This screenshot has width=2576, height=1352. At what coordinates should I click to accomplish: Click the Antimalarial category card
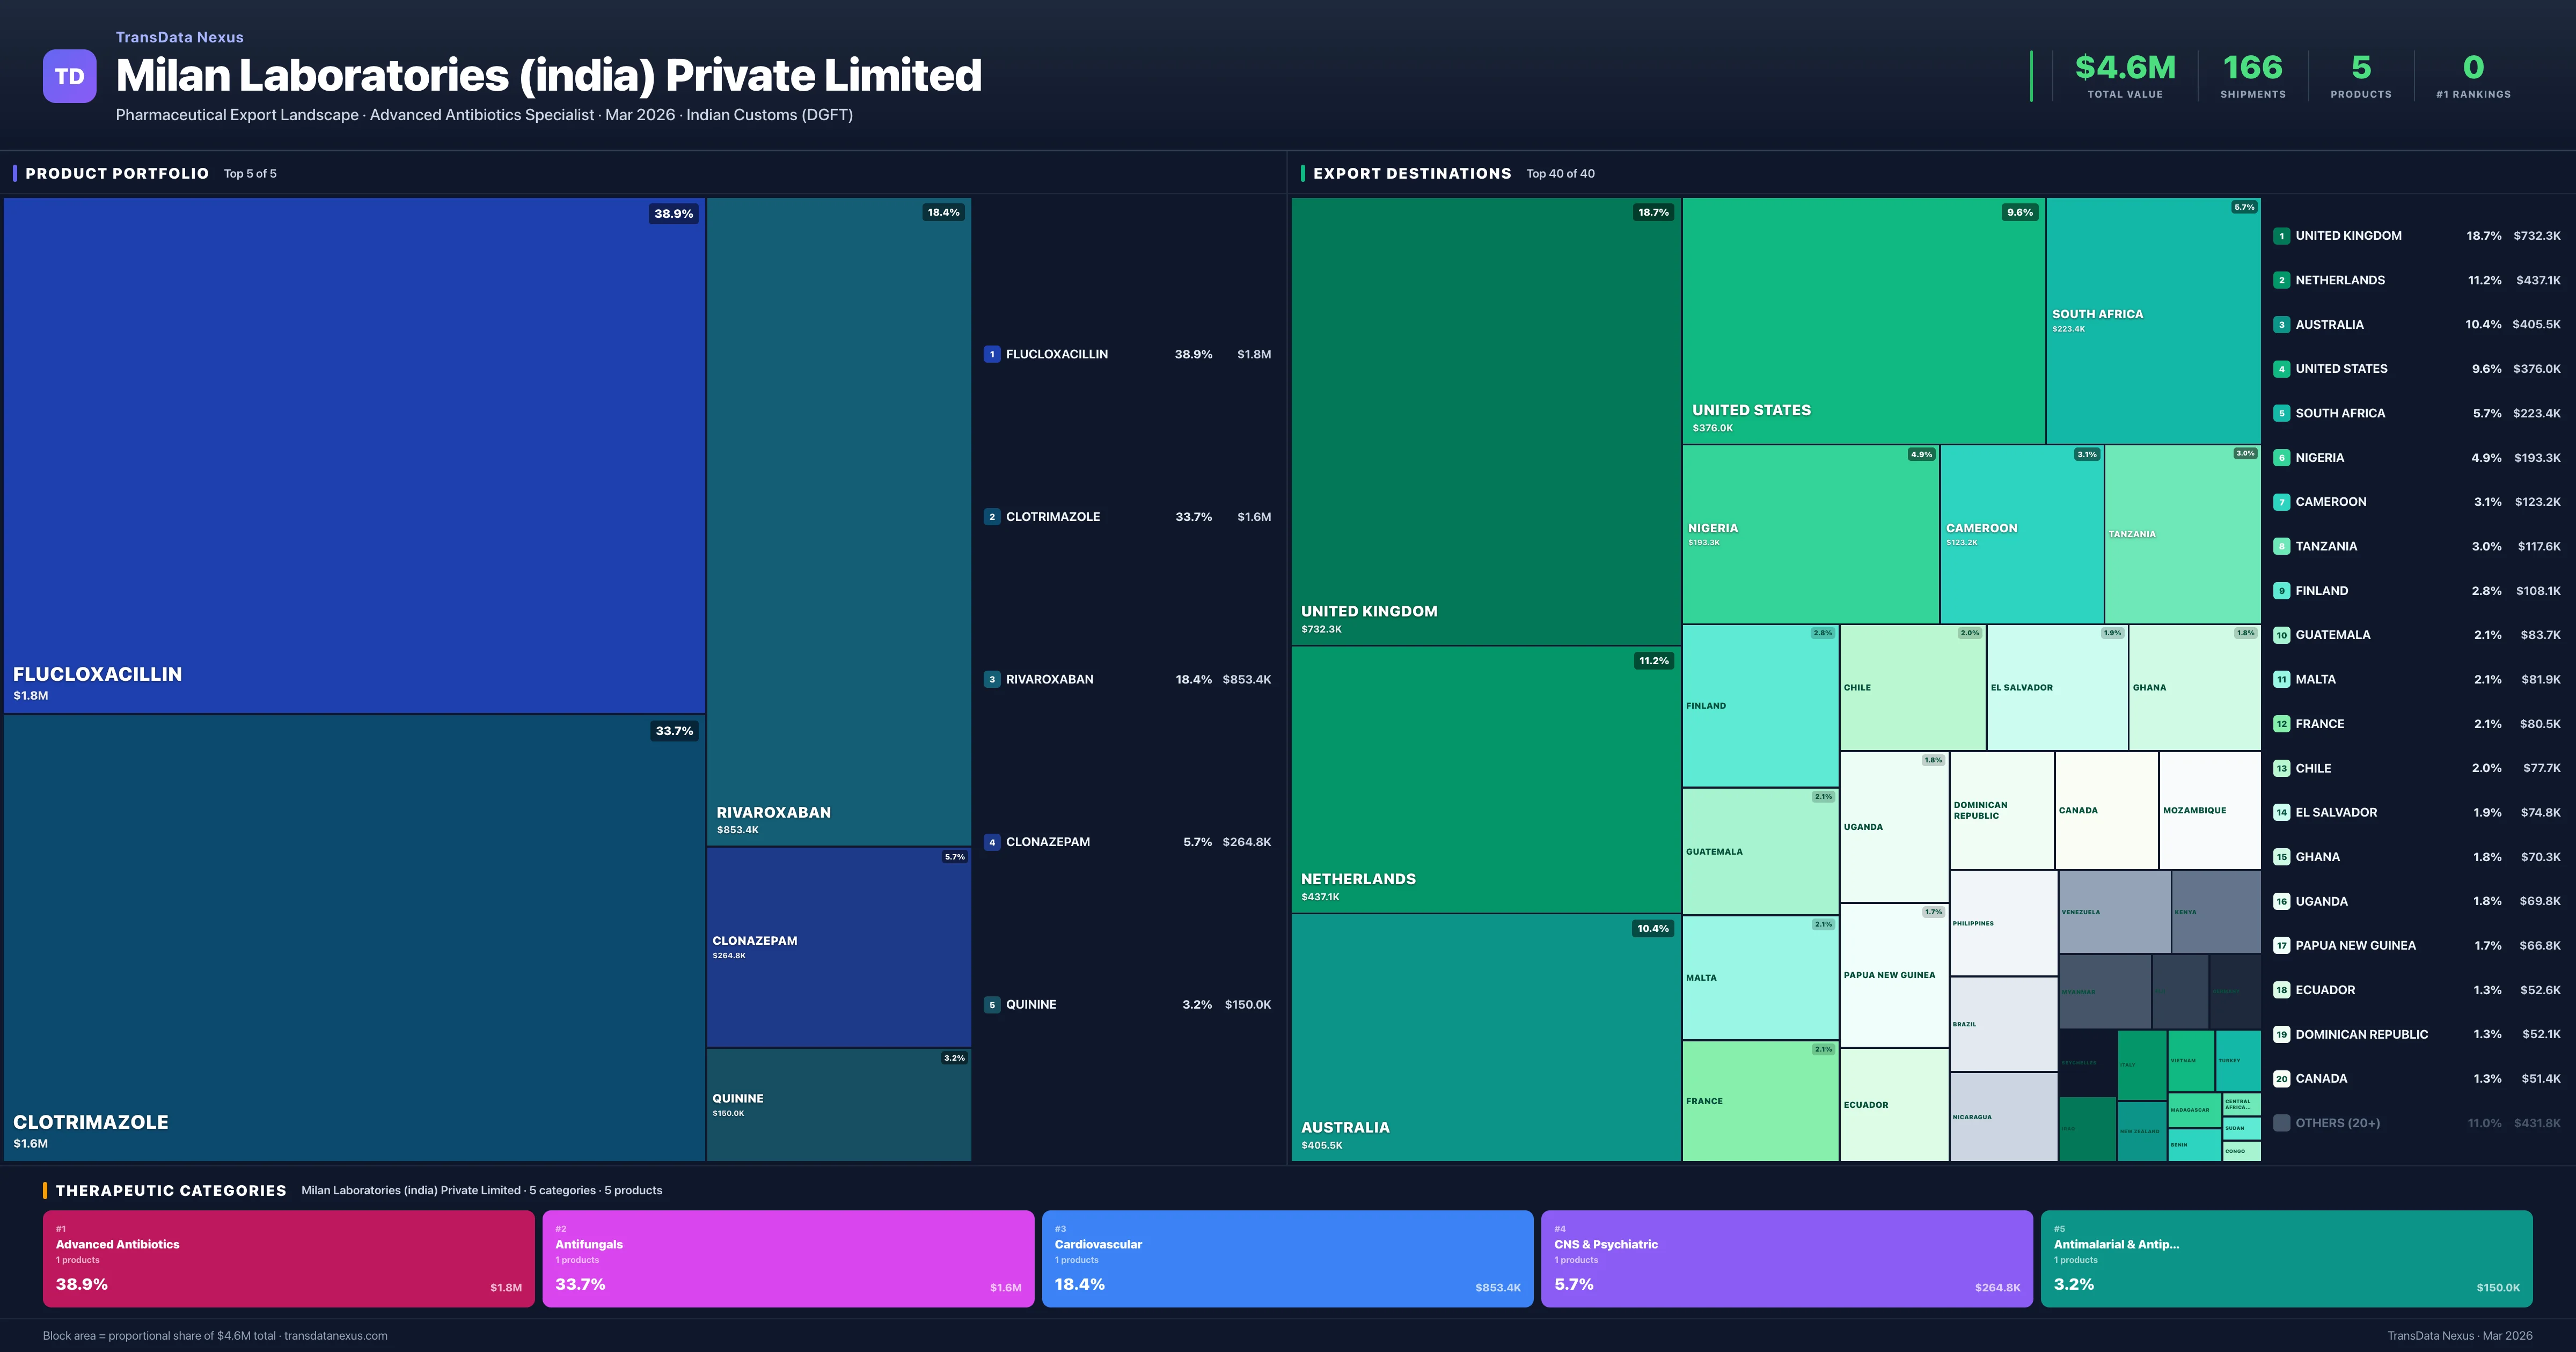click(x=2286, y=1258)
